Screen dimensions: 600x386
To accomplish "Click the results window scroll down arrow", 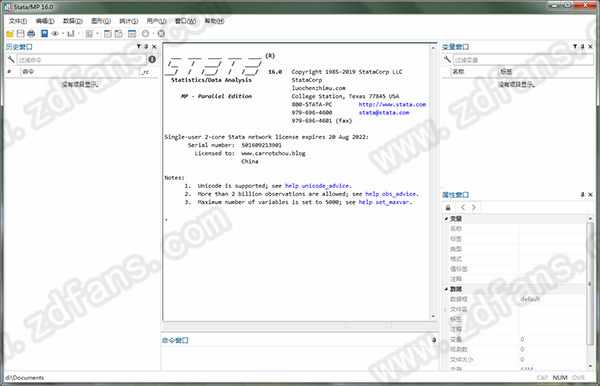I will (433, 316).
